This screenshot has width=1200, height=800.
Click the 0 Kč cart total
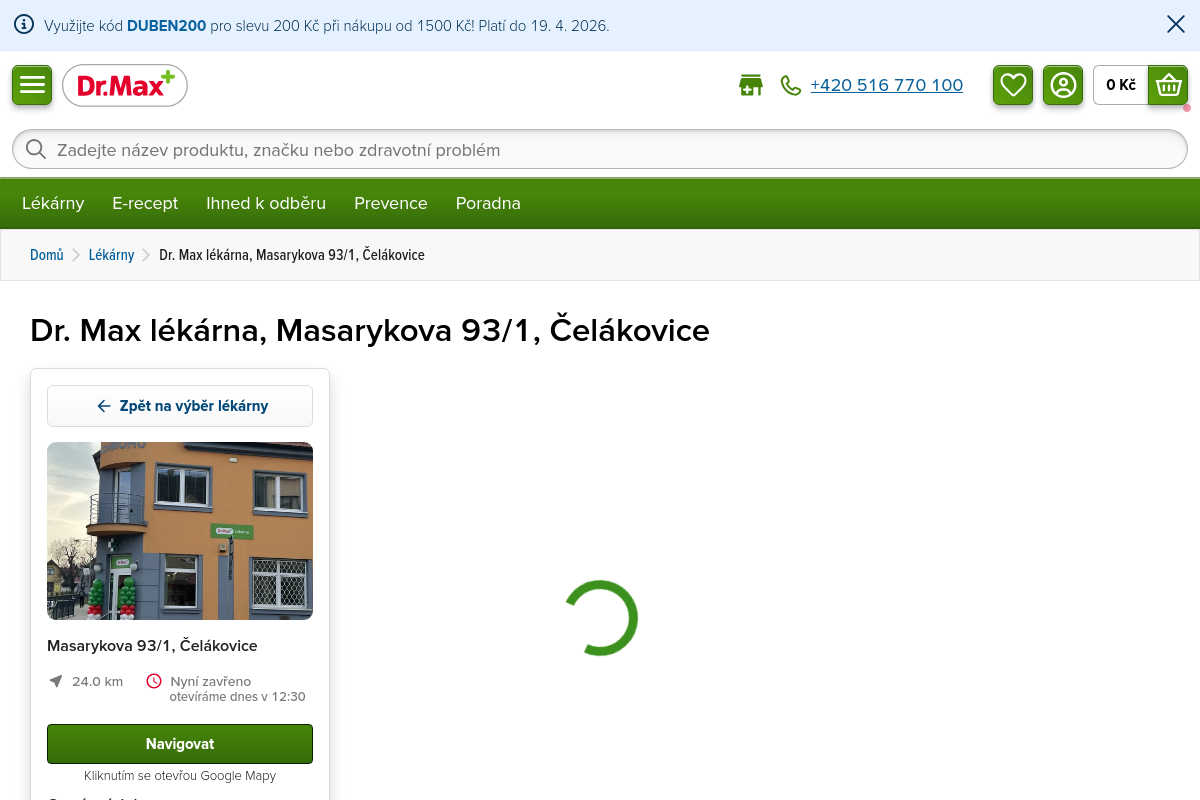point(1121,85)
